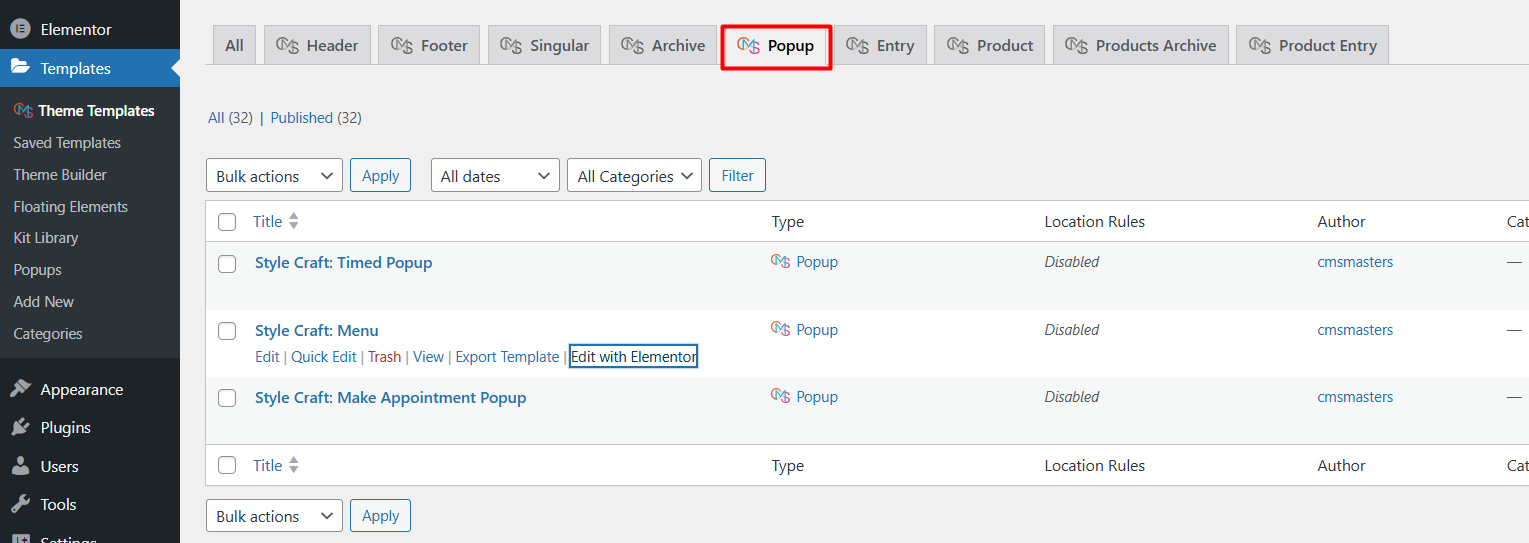Click the Users person icon
1529x543 pixels.
20,467
